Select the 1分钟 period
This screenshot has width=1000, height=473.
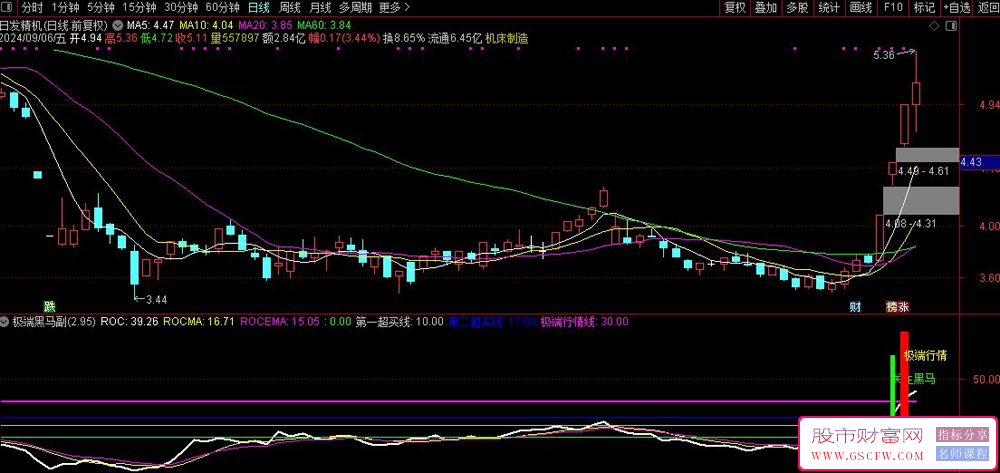65,8
